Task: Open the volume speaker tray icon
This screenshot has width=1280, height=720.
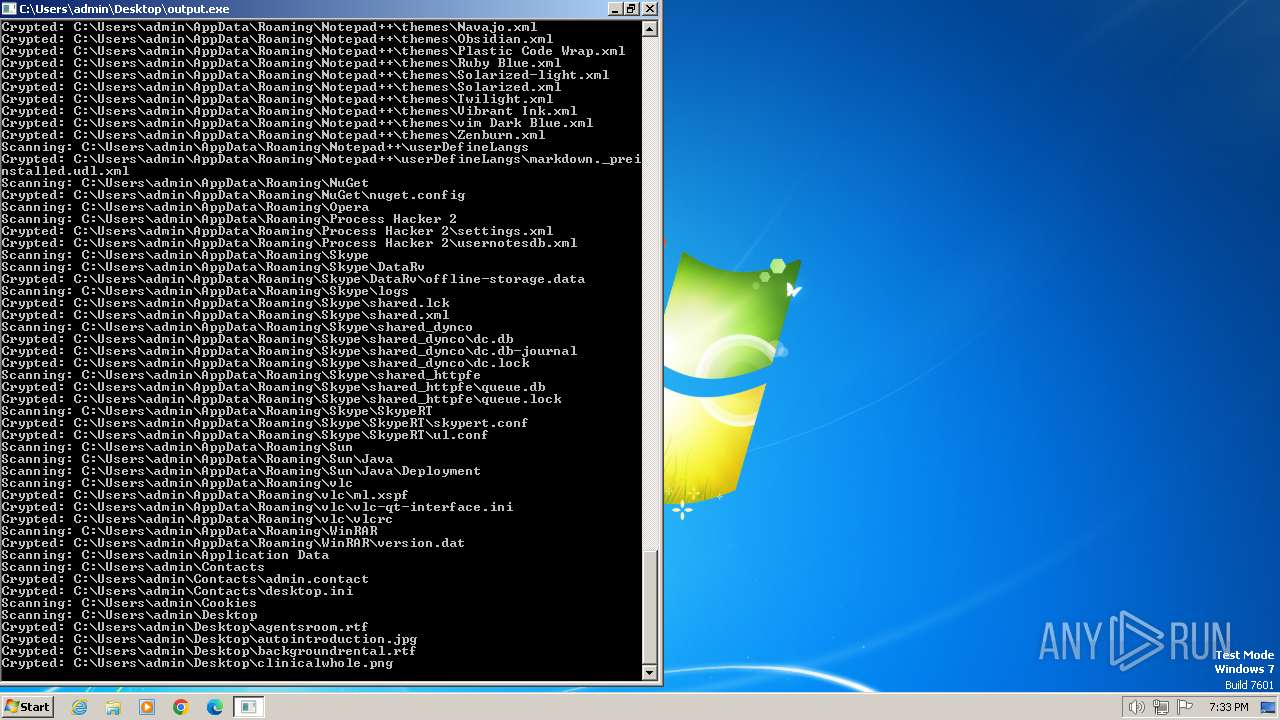Action: (x=1136, y=707)
